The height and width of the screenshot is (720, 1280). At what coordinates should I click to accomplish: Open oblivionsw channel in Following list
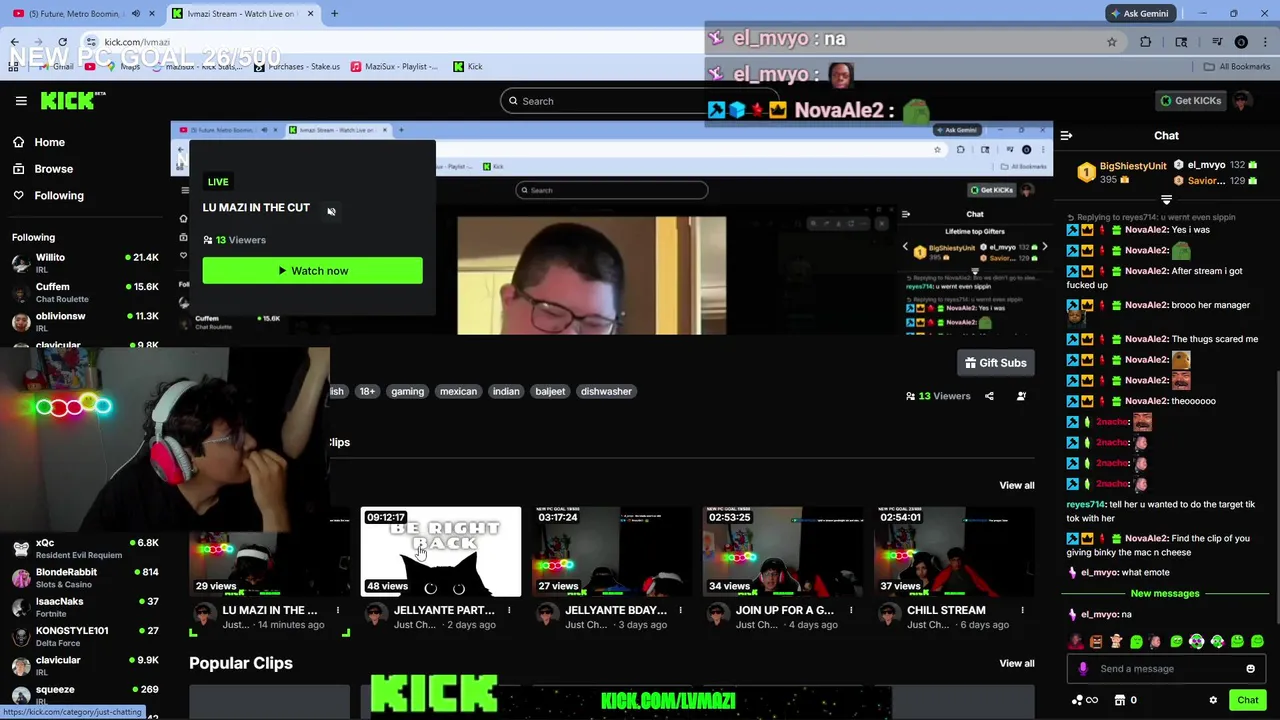85,322
